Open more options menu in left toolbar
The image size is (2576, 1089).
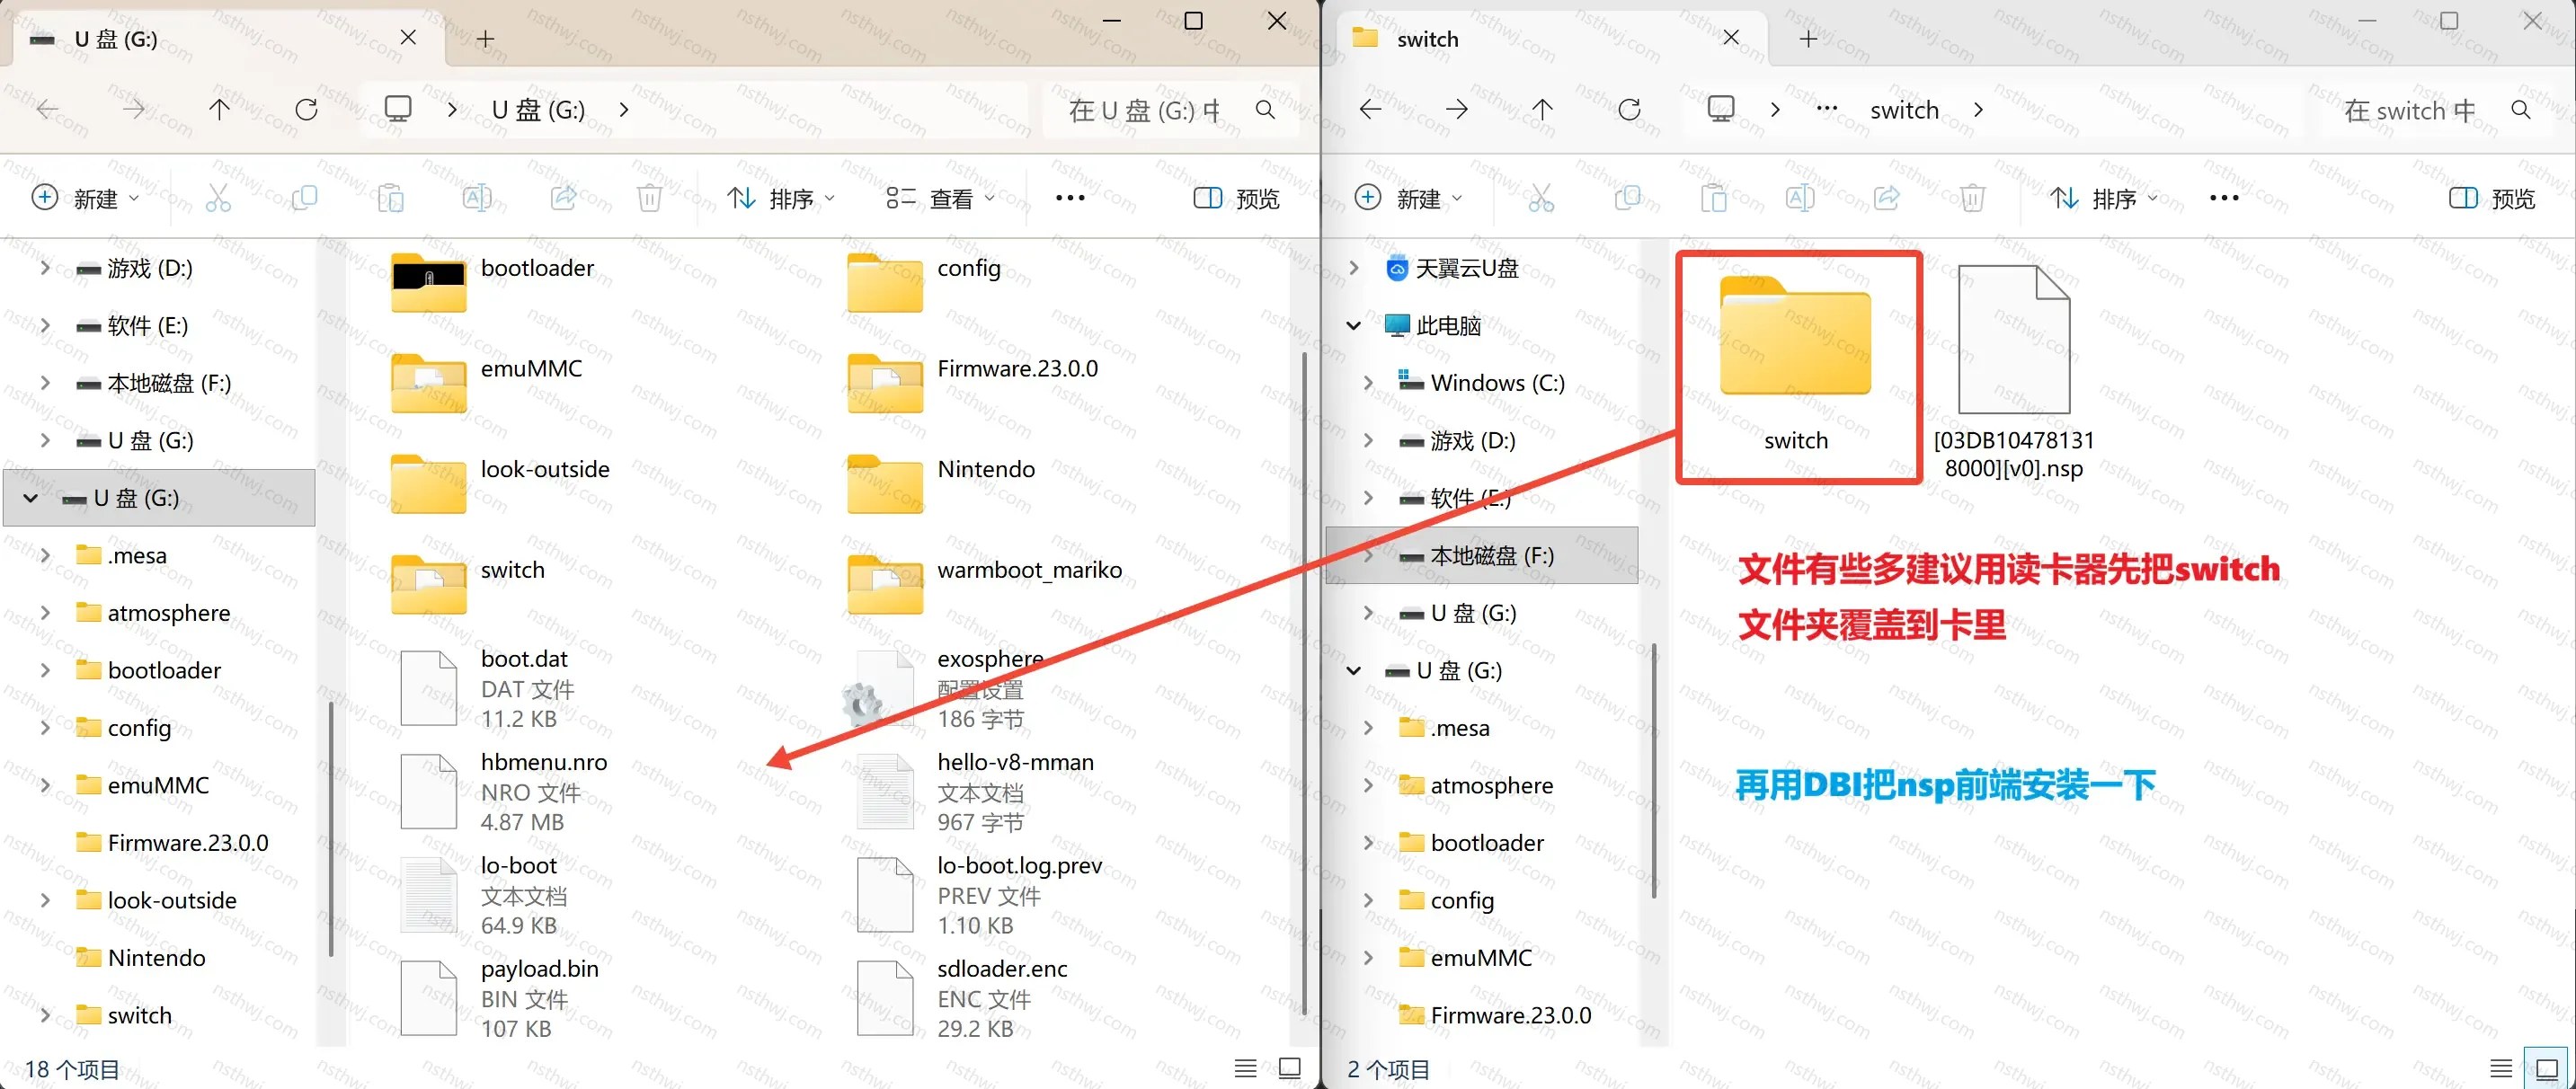[1070, 198]
